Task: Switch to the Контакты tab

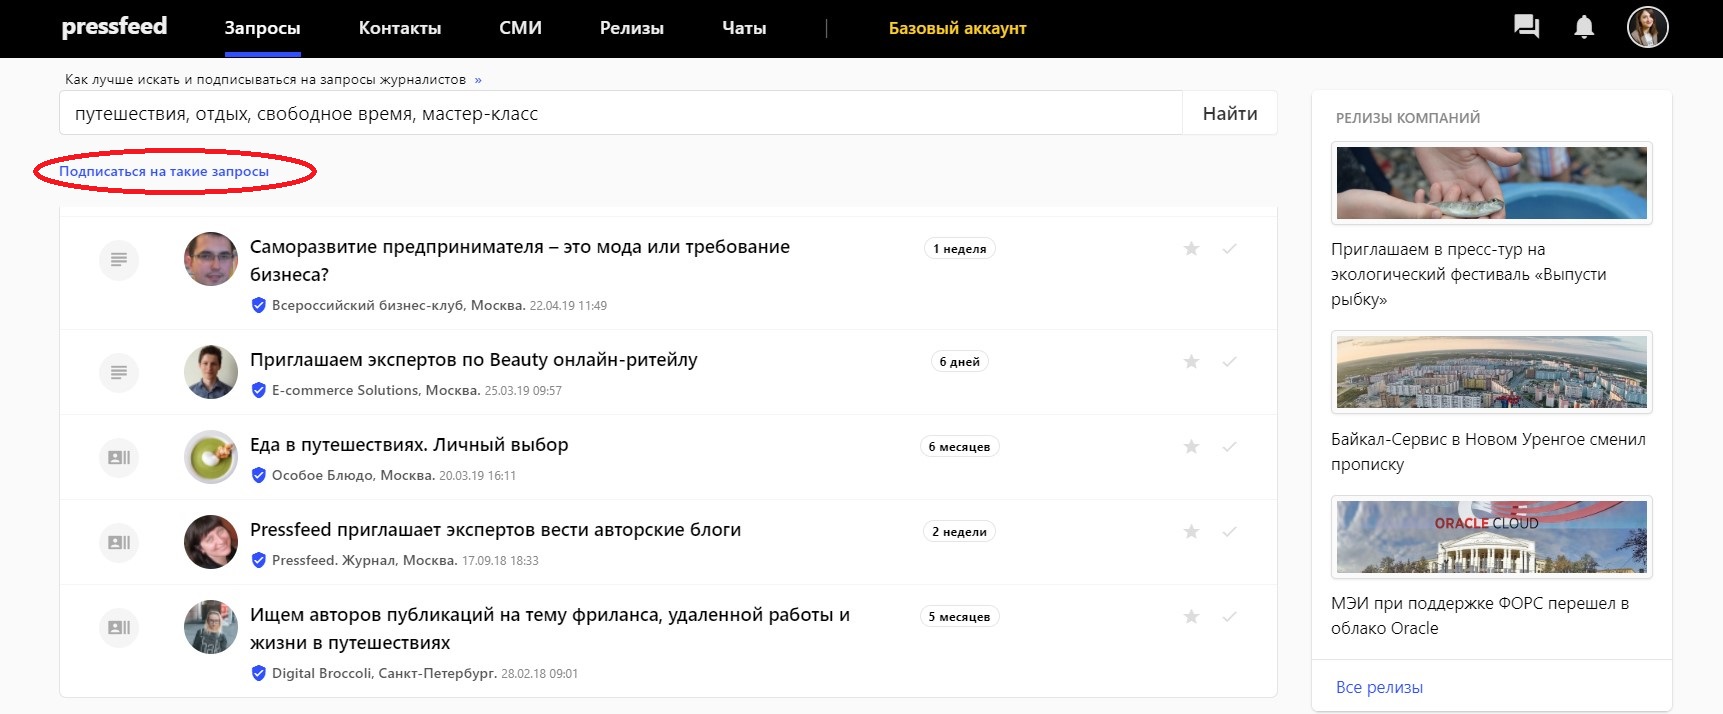Action: click(x=400, y=28)
